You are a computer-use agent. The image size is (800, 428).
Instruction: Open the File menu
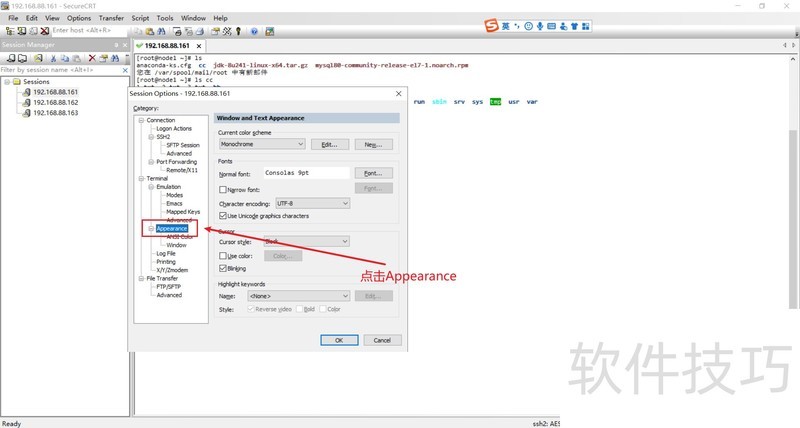coord(13,18)
